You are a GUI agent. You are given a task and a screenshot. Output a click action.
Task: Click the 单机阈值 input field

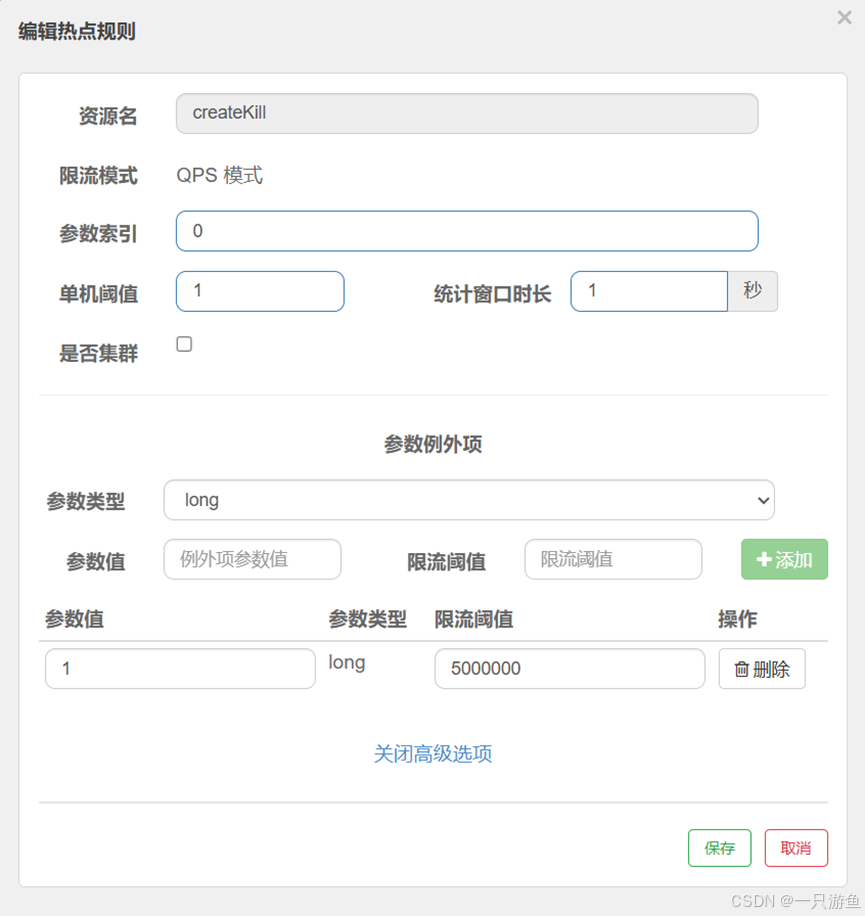tap(260, 291)
